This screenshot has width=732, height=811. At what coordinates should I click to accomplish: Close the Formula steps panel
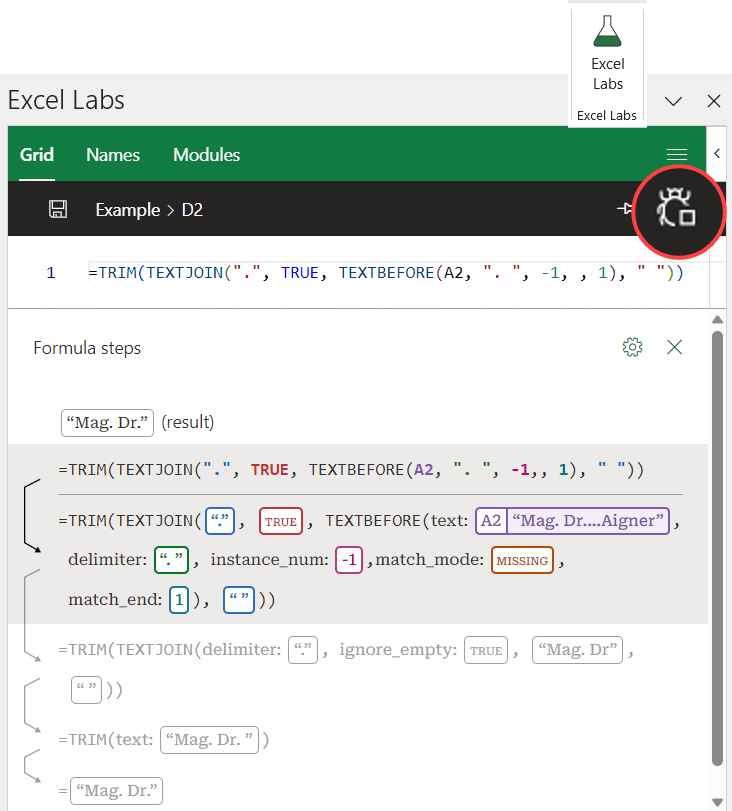click(x=675, y=347)
